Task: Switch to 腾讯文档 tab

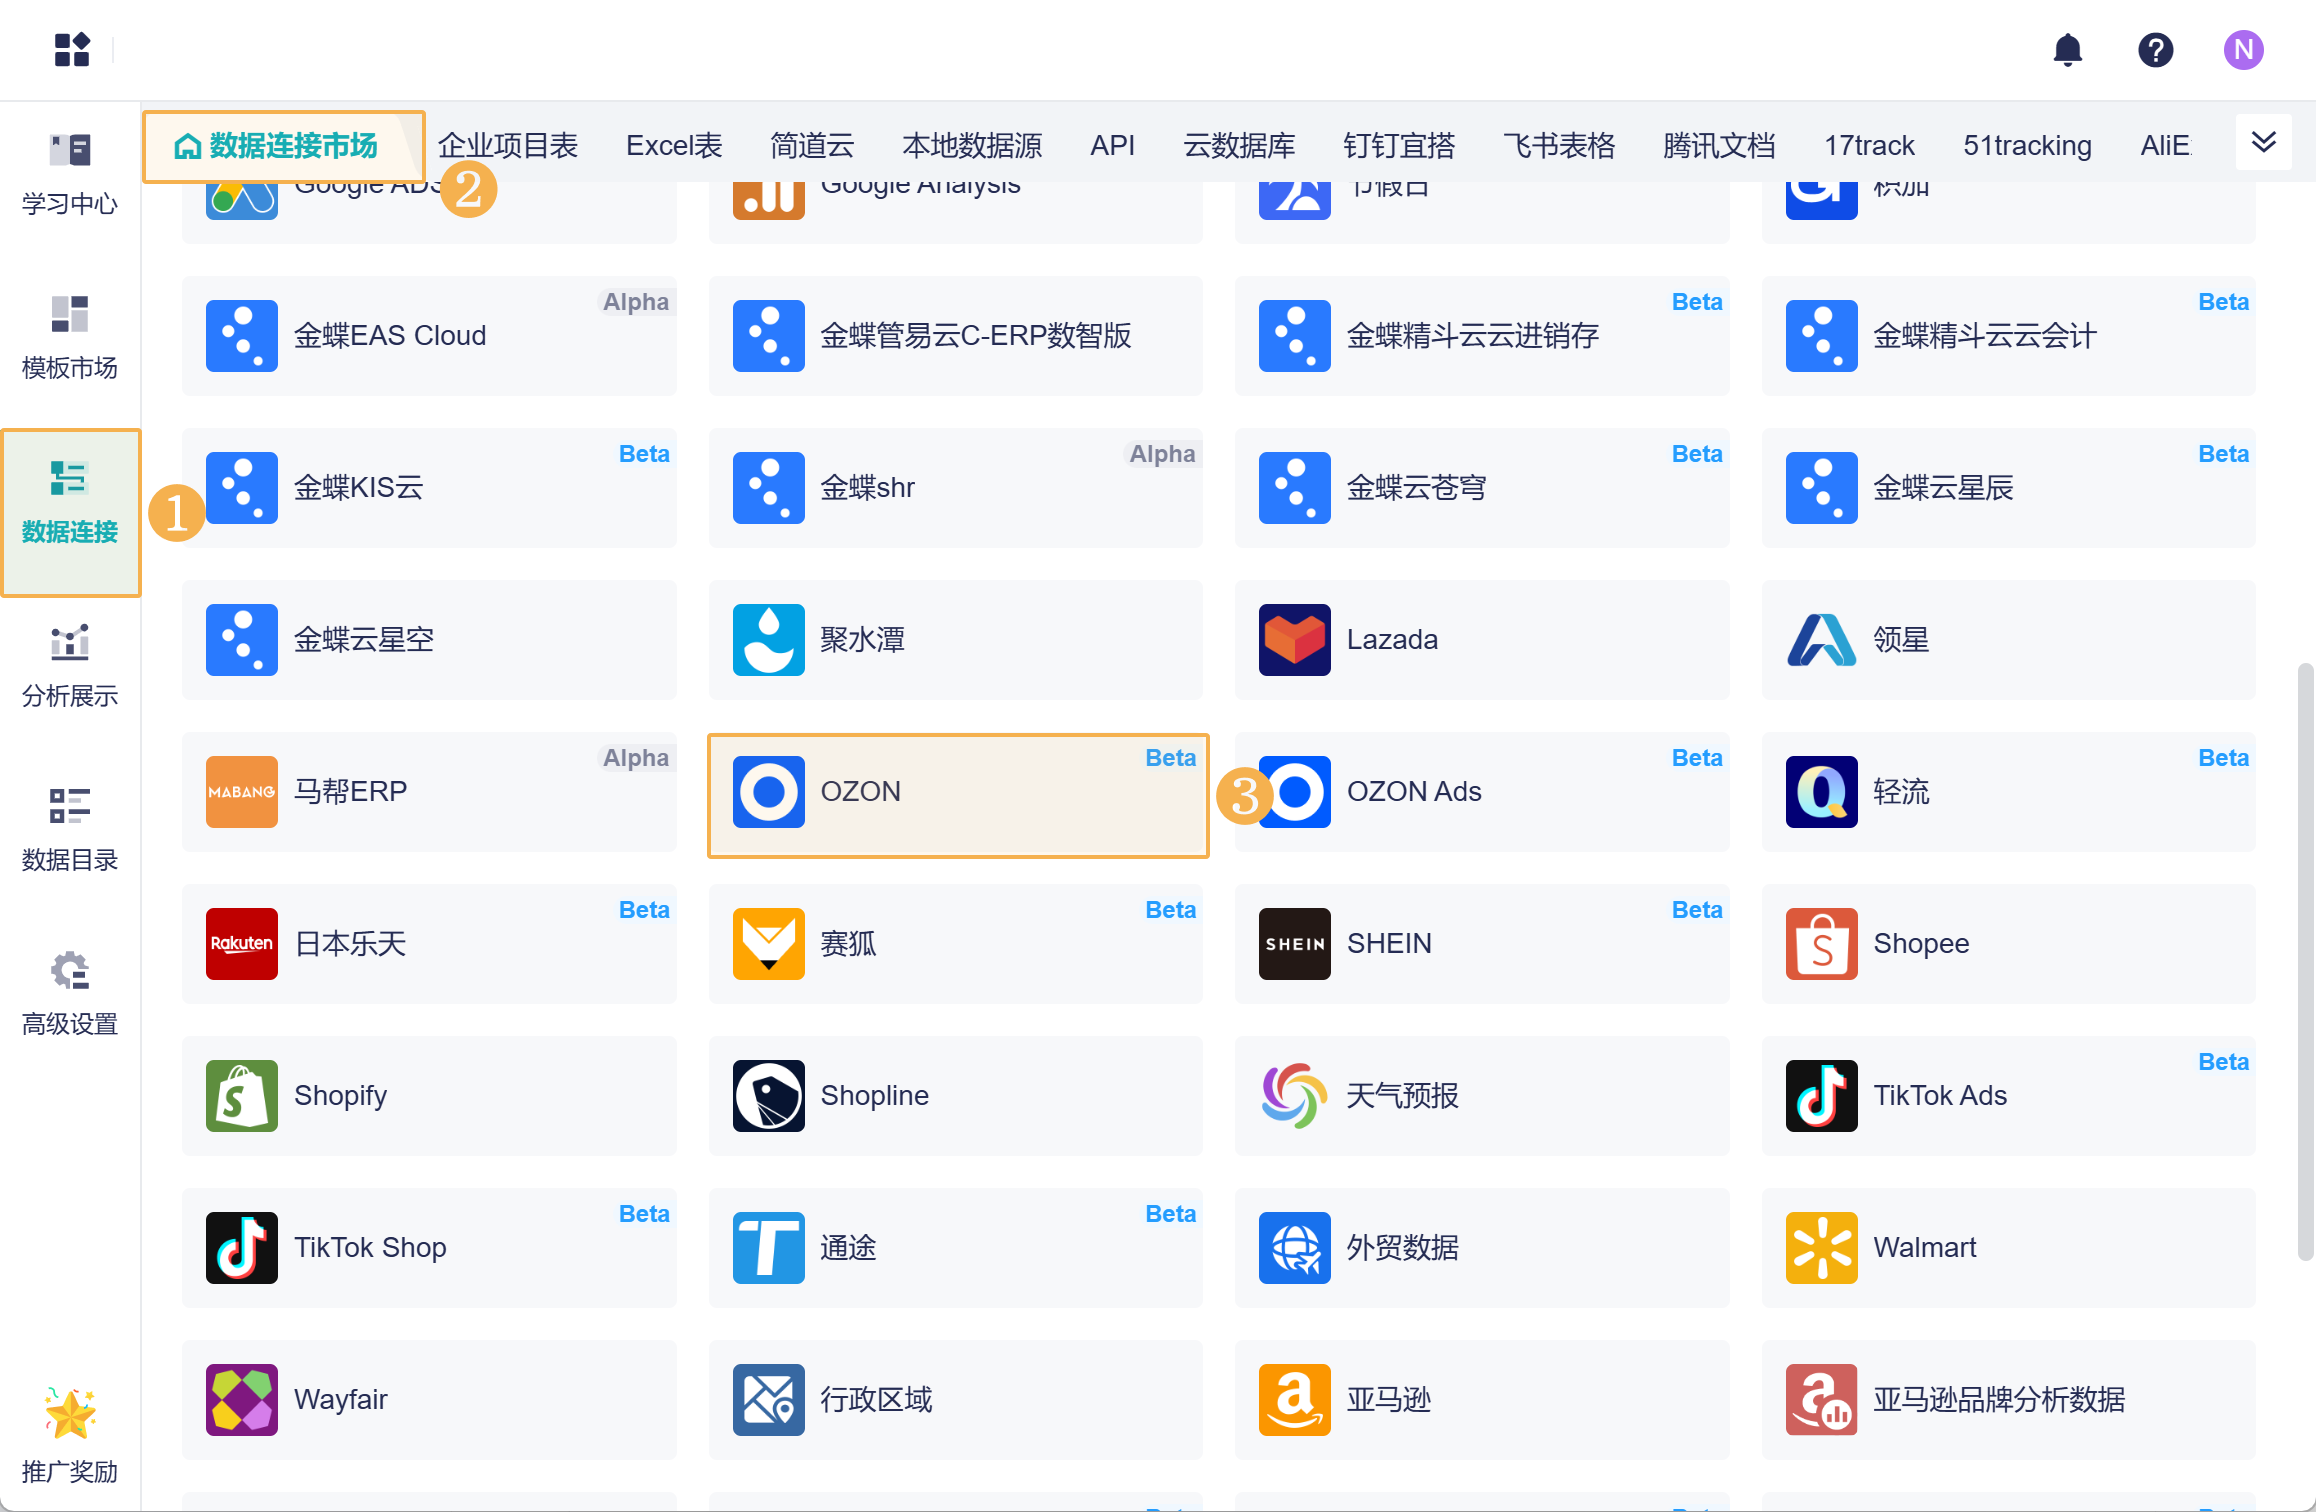Action: coord(1719,146)
